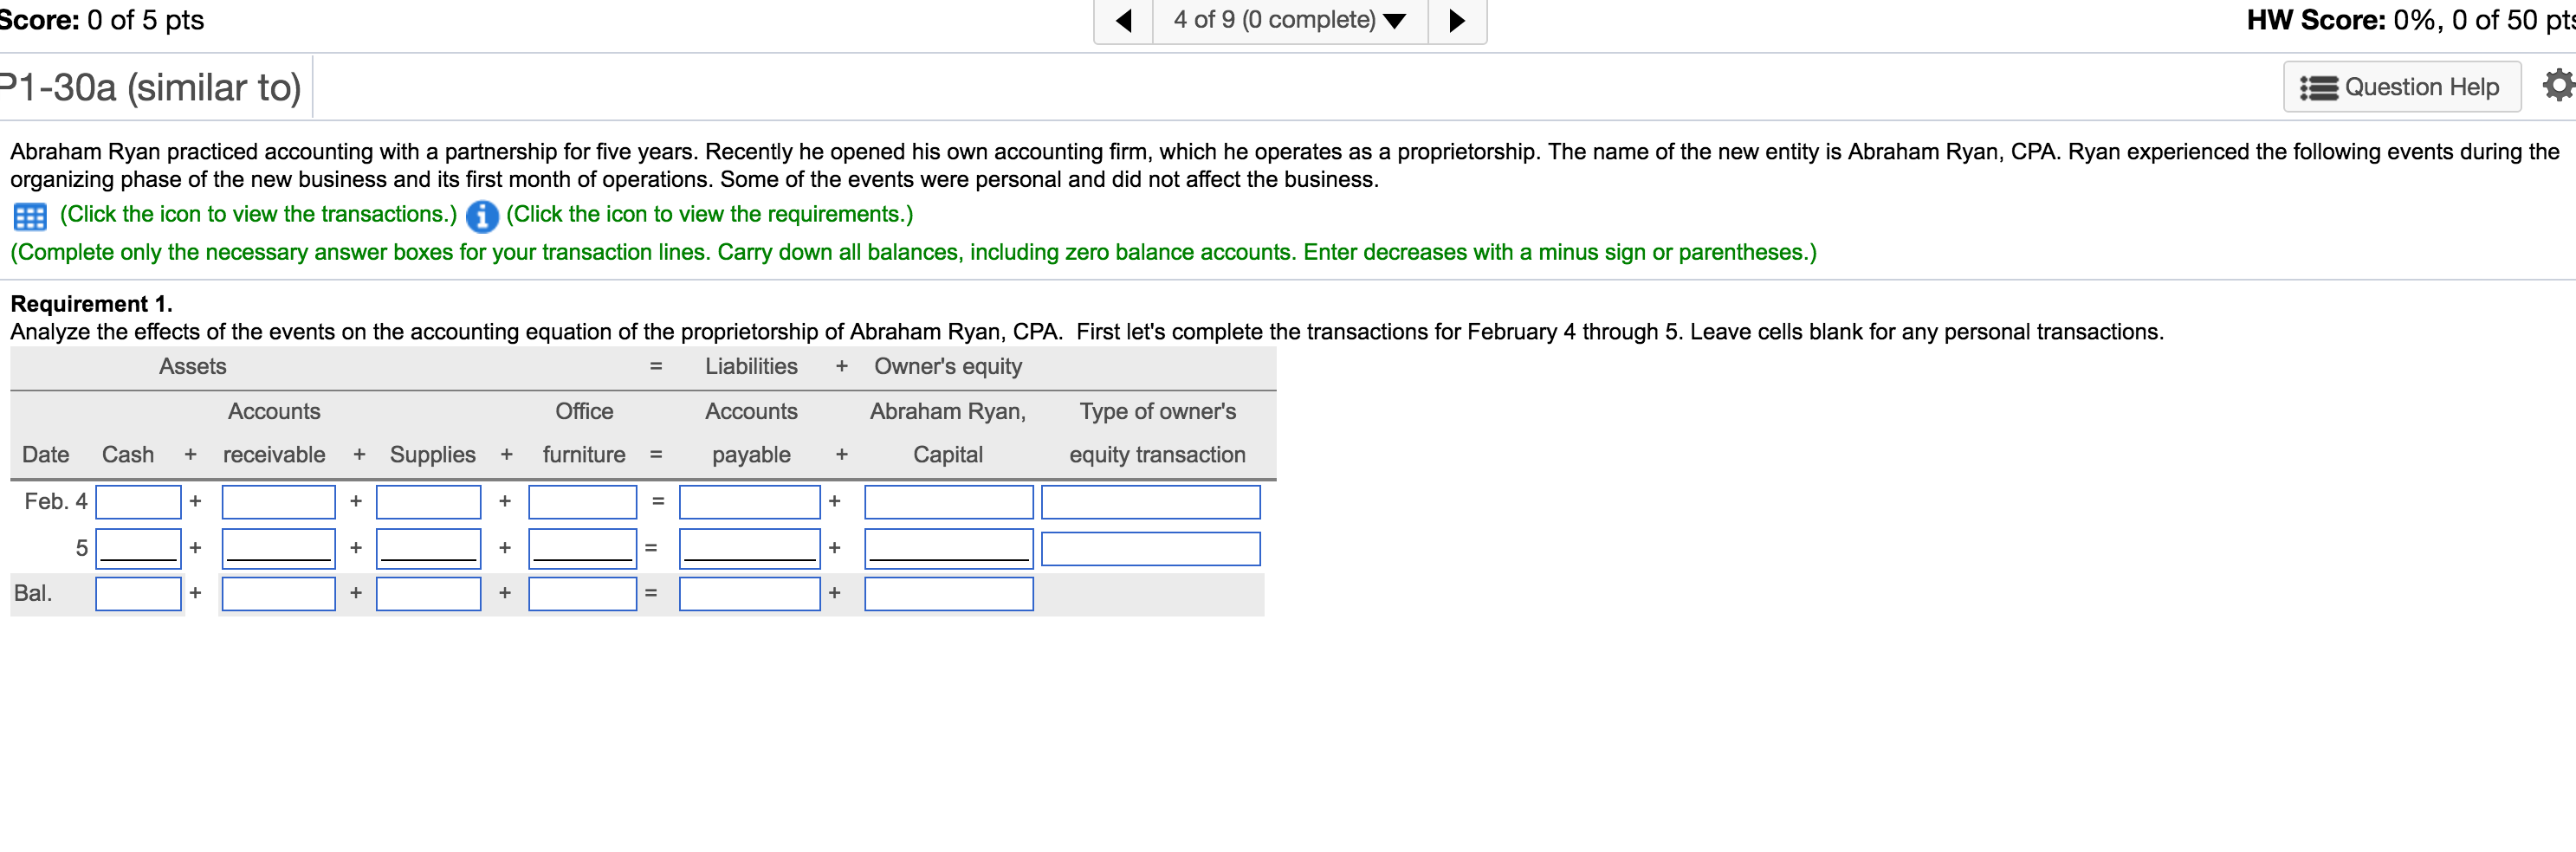Screen dimensions: 2576x852
Task: Select Bal. row Cash input box
Action: (138, 594)
